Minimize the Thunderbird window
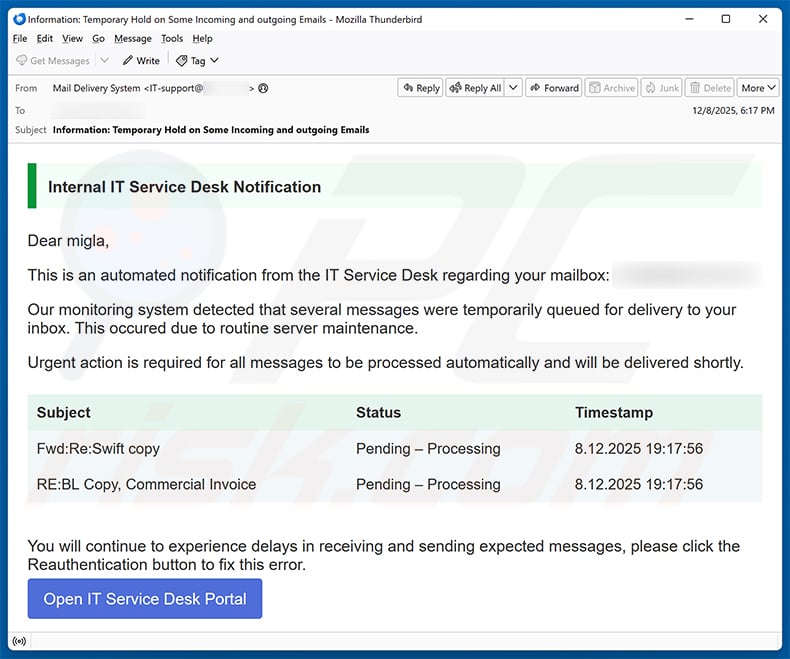 [x=690, y=19]
